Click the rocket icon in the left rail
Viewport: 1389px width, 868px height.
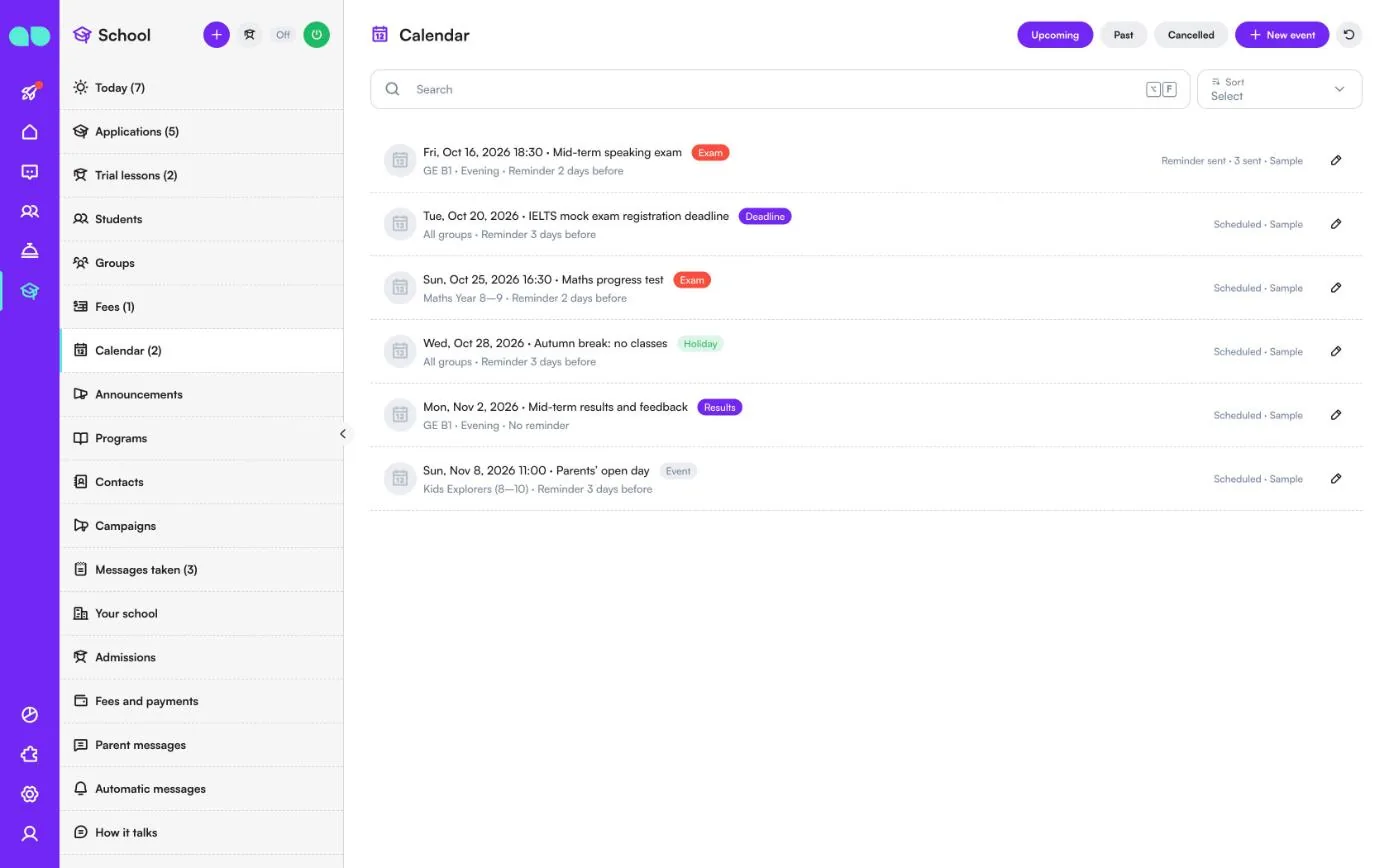[x=30, y=92]
